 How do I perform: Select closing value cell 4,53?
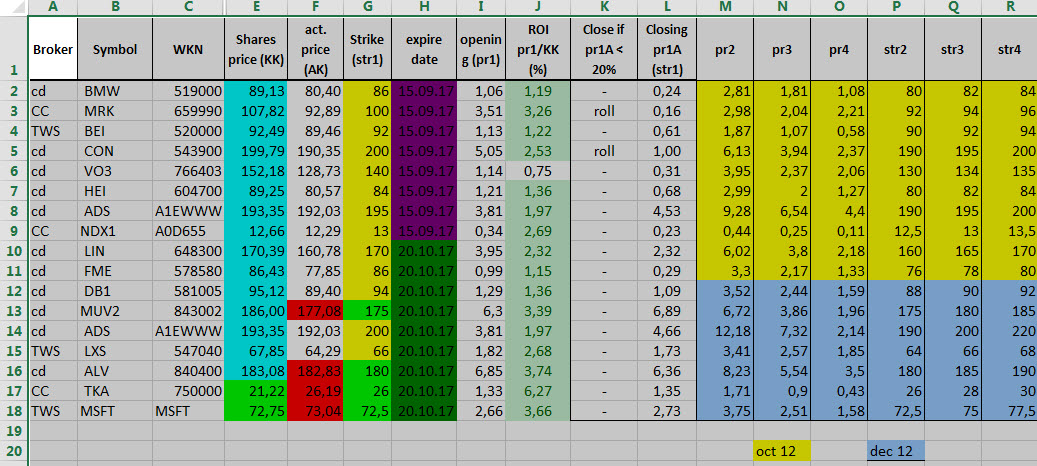pos(667,210)
